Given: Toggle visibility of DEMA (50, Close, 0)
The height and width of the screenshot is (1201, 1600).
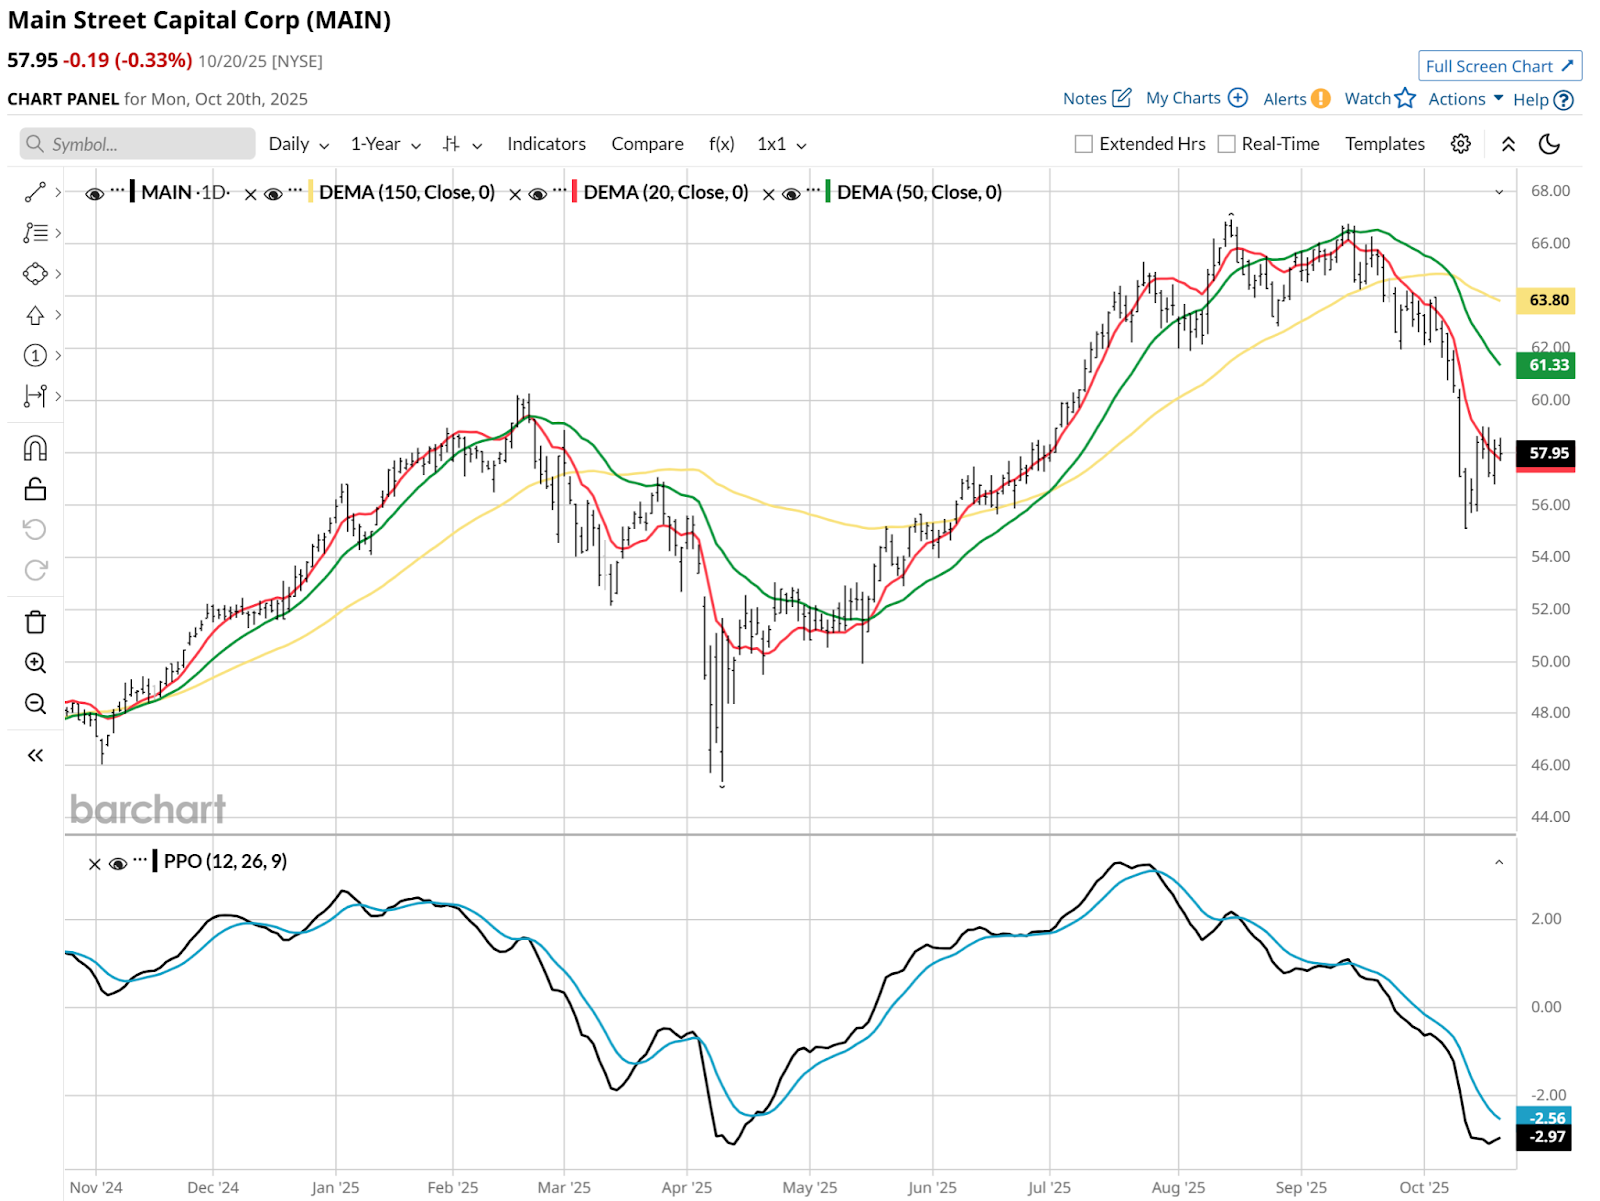Looking at the screenshot, I should click(791, 194).
